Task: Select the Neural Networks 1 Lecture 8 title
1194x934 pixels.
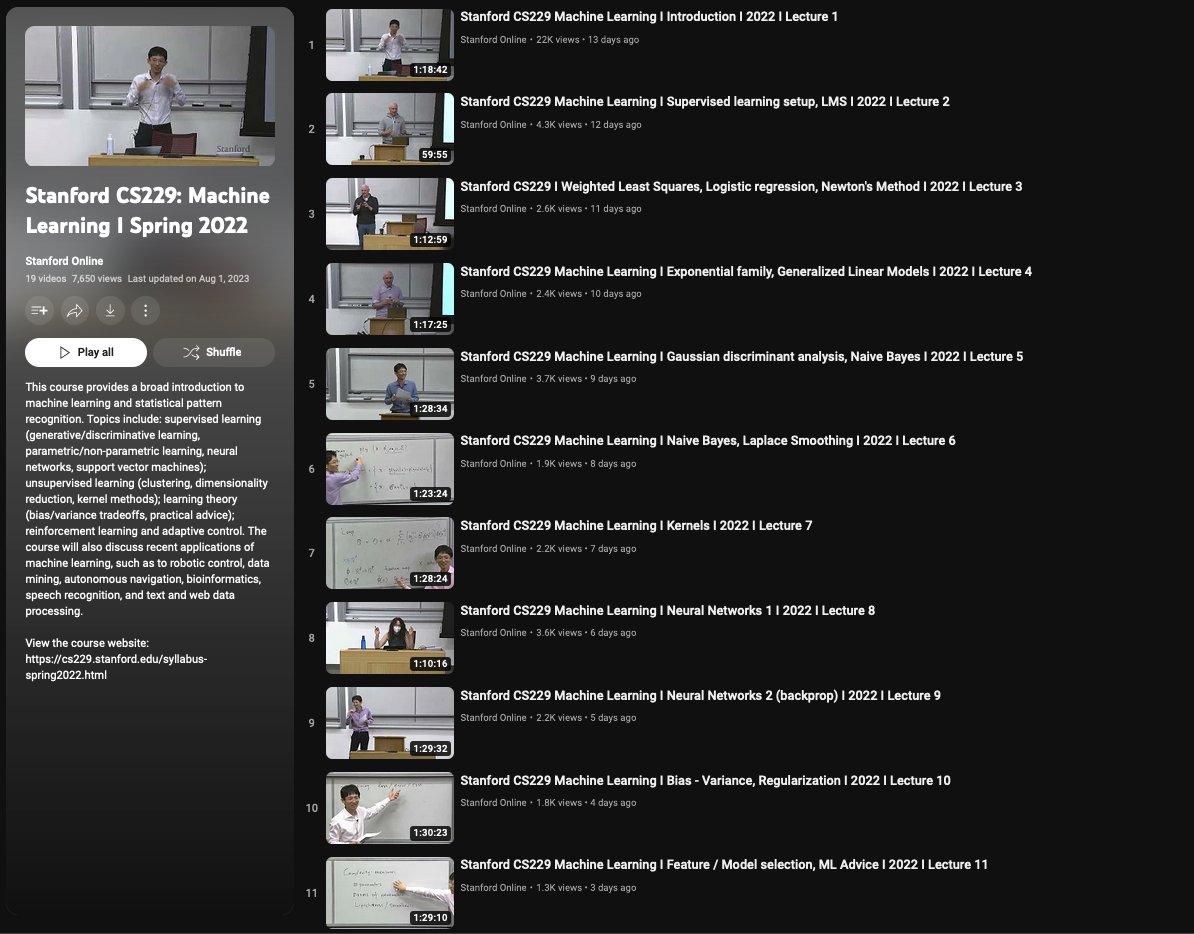Action: click(x=667, y=610)
